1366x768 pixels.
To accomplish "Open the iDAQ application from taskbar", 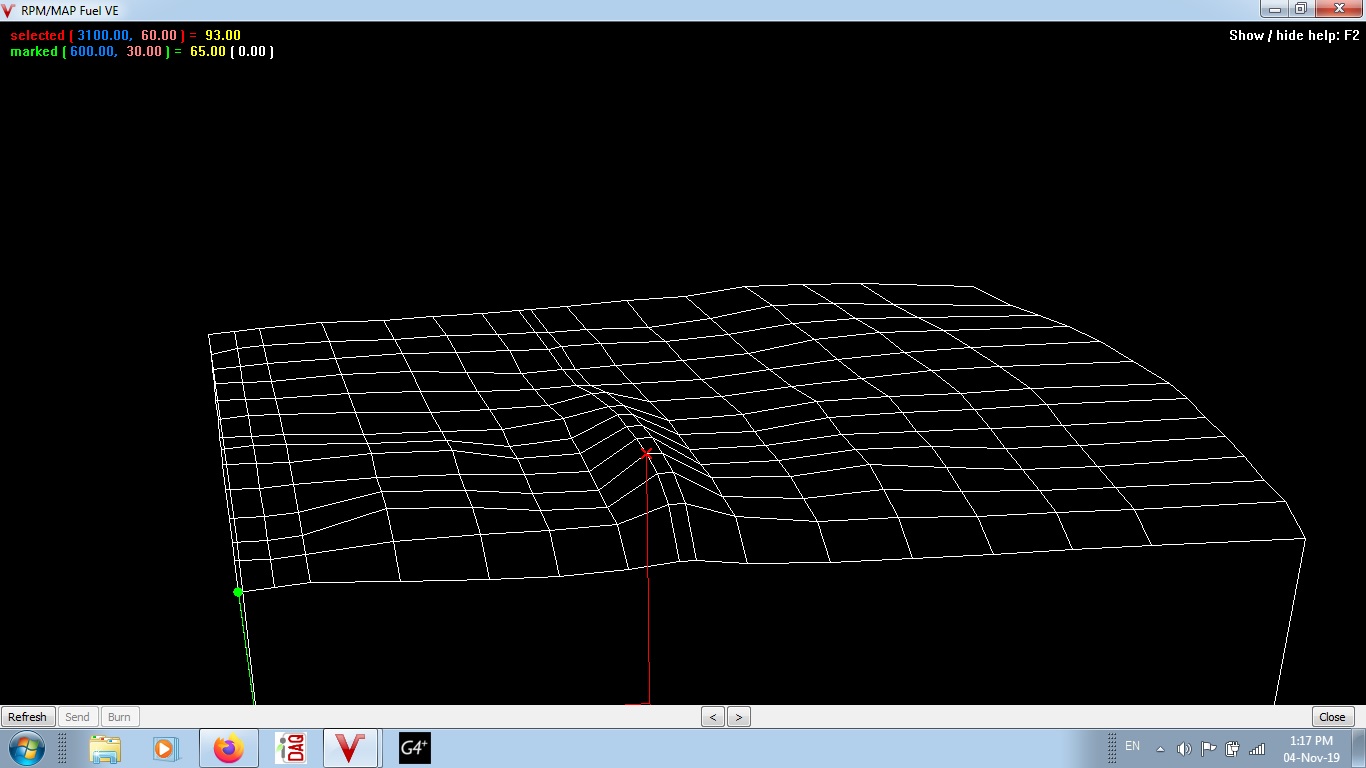I will [x=291, y=748].
